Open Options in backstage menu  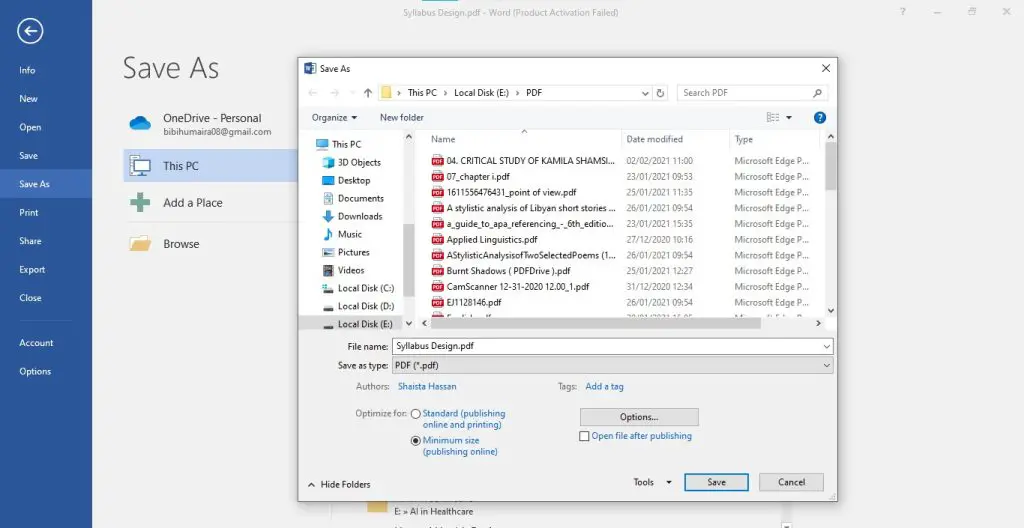35,371
